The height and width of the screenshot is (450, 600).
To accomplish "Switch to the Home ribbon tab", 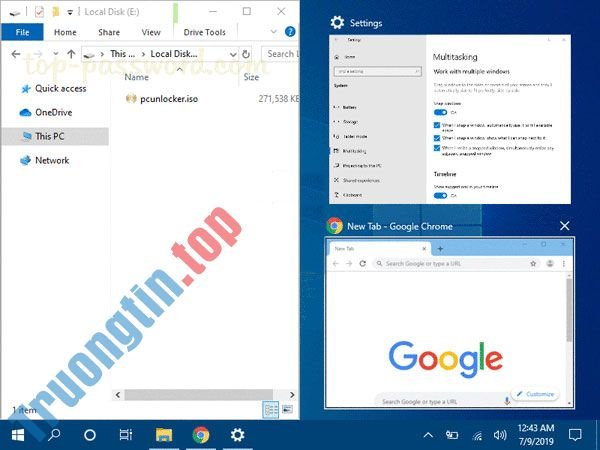I will pyautogui.click(x=65, y=32).
